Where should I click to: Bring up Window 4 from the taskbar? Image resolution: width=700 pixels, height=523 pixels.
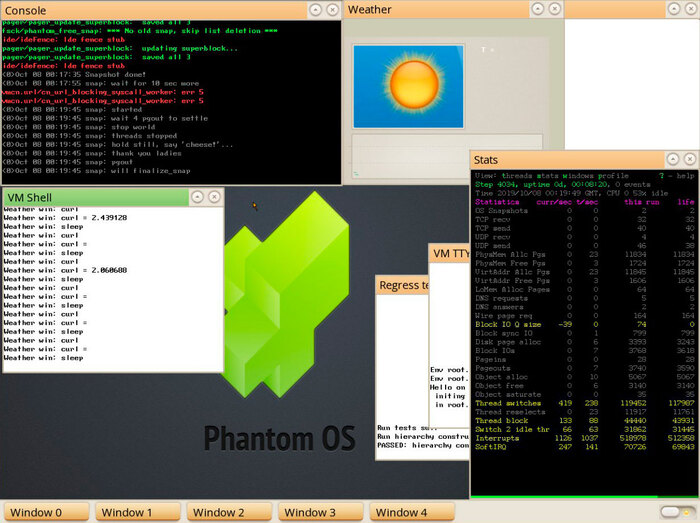click(411, 512)
